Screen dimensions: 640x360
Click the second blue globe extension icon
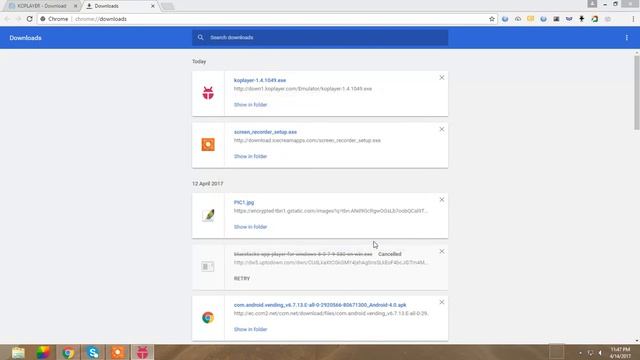point(543,19)
